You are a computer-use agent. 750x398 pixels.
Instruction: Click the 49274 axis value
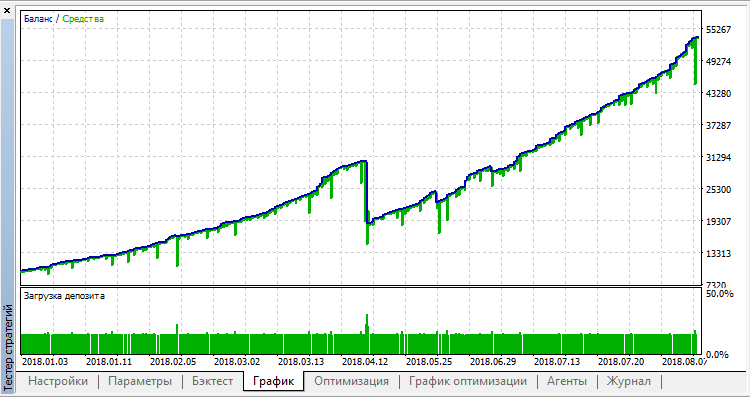718,62
